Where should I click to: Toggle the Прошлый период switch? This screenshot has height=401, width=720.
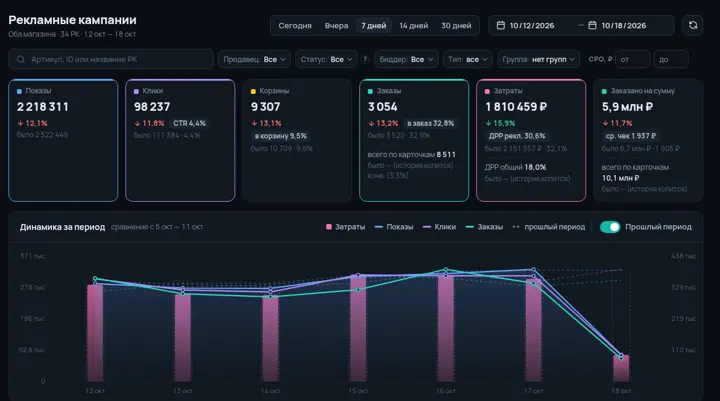[610, 227]
